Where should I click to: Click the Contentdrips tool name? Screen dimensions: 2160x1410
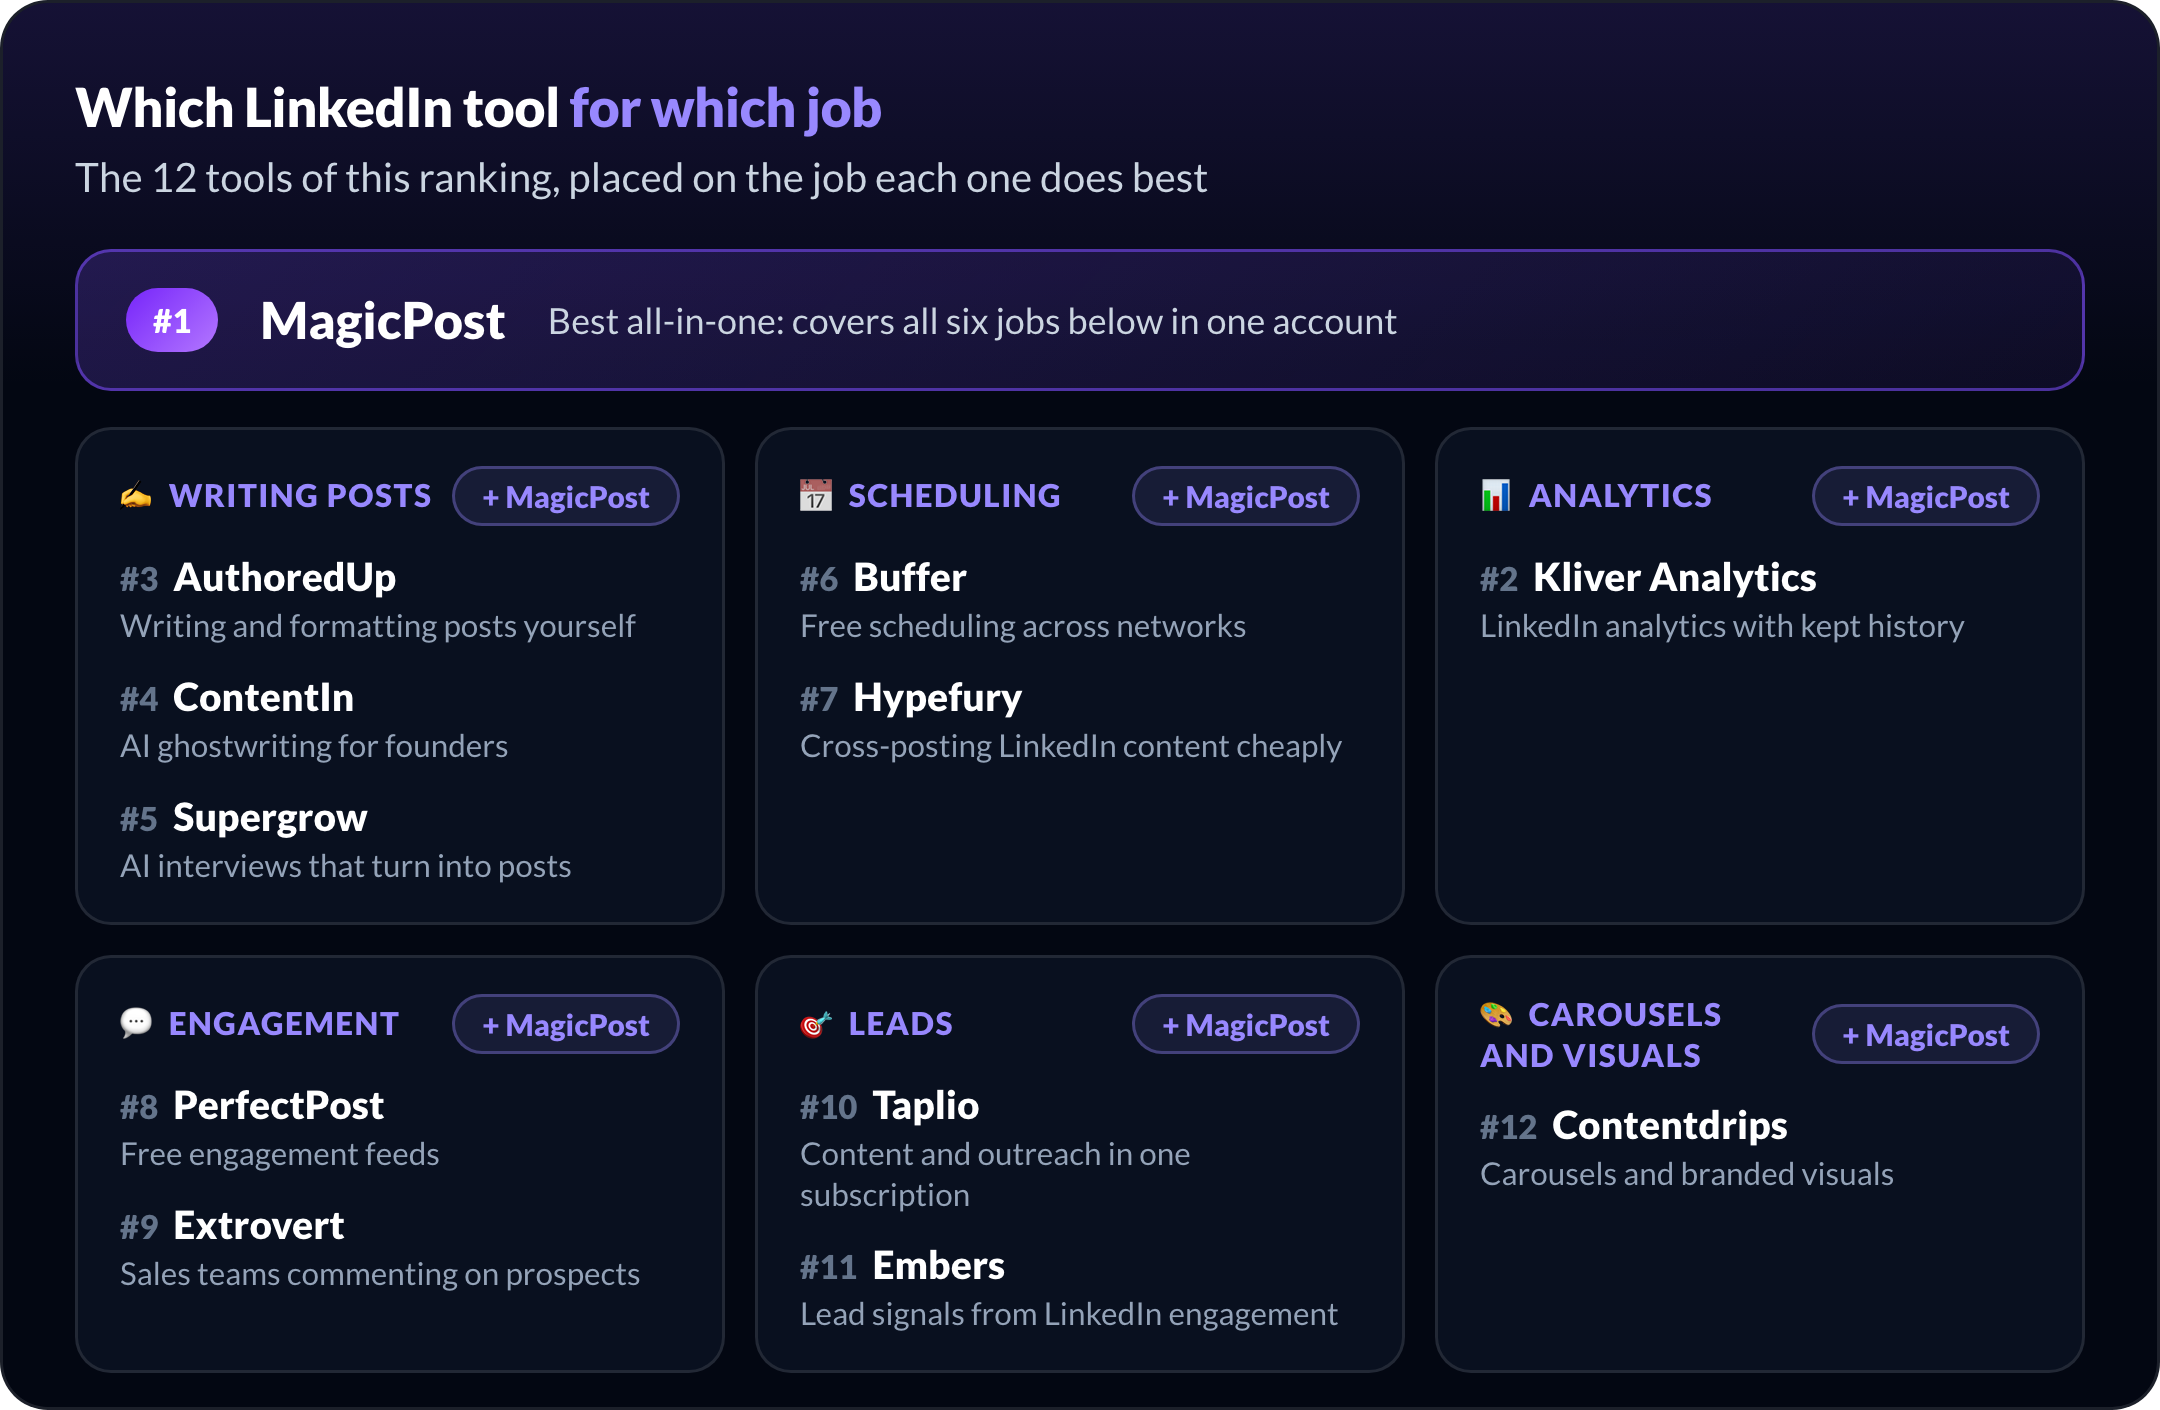[x=1670, y=1126]
